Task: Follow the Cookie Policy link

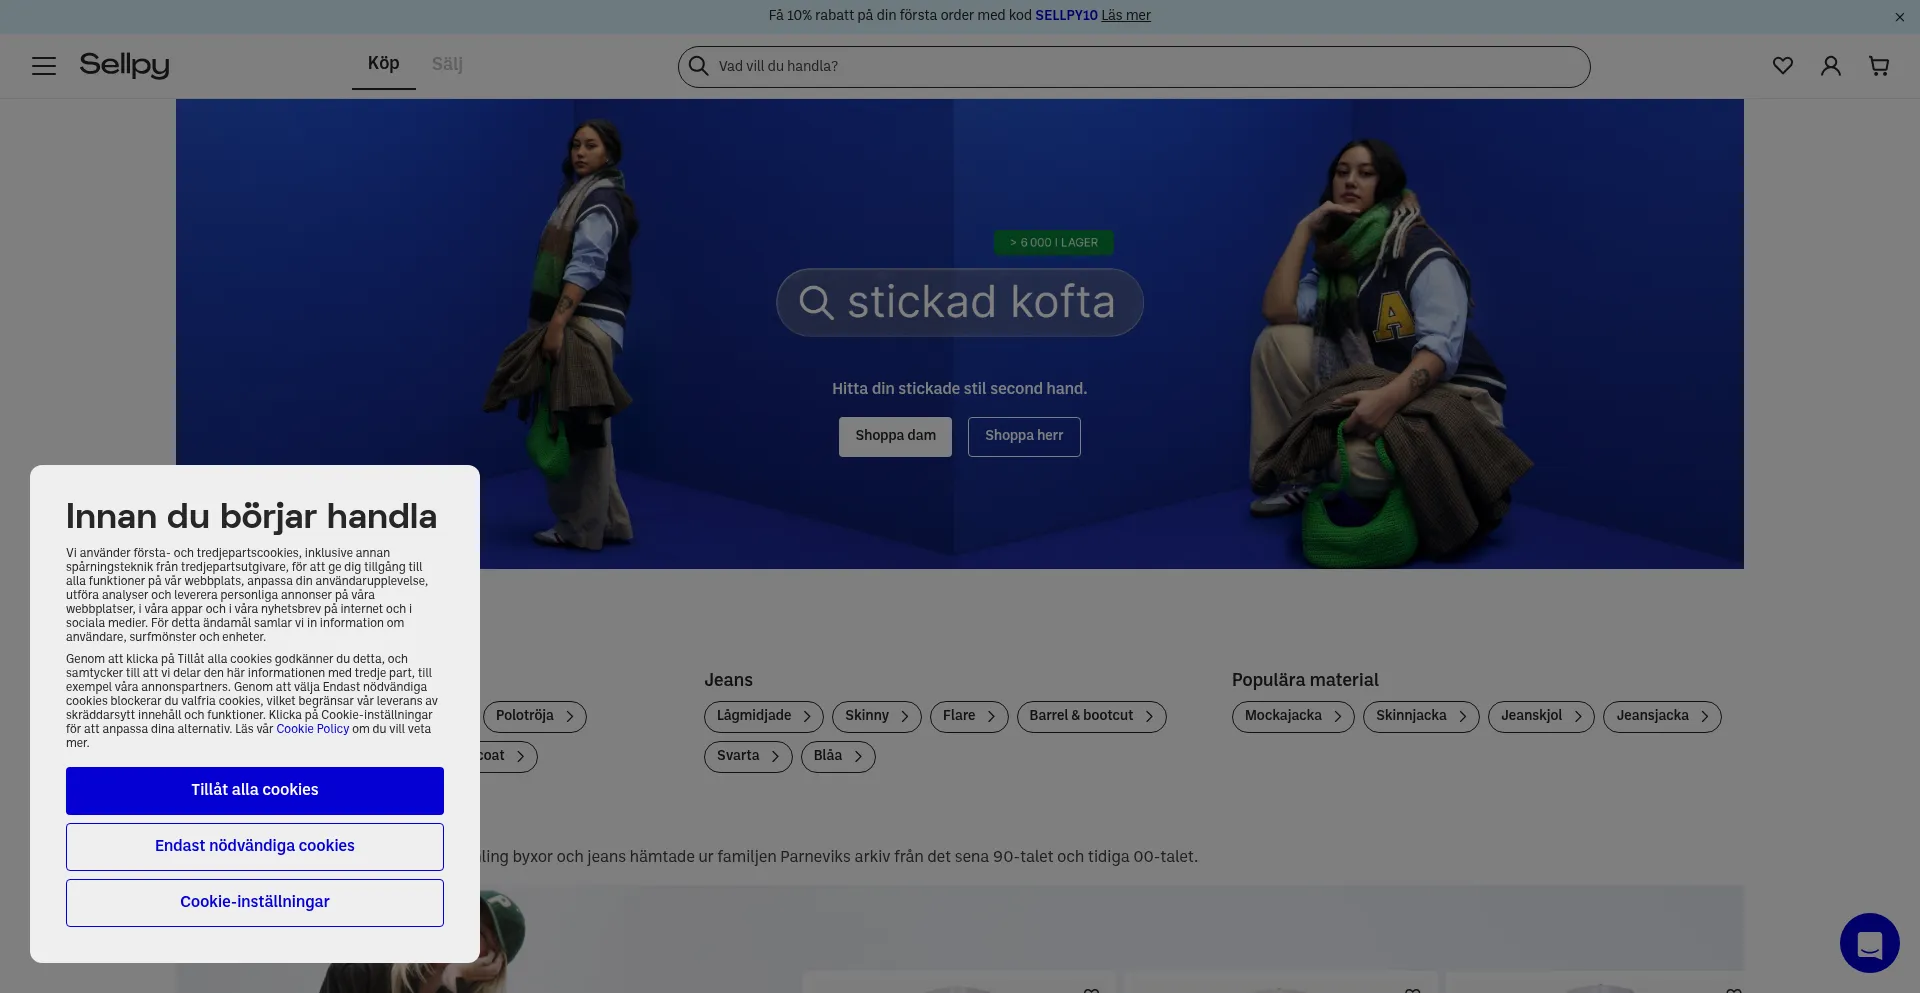Action: click(312, 729)
